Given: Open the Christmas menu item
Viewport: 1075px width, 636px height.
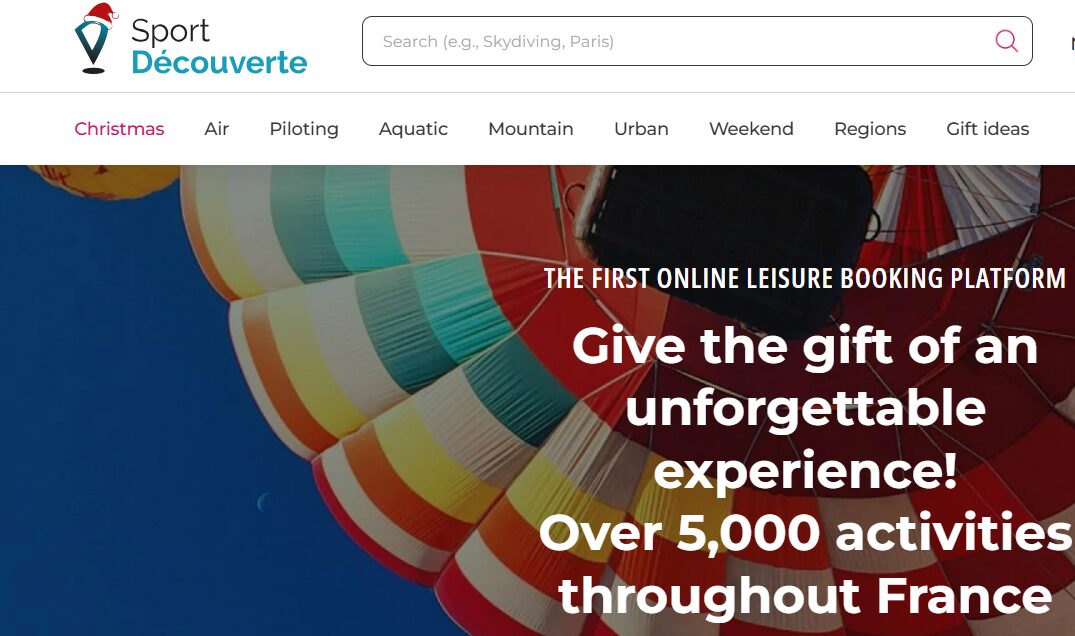Looking at the screenshot, I should click(x=119, y=129).
